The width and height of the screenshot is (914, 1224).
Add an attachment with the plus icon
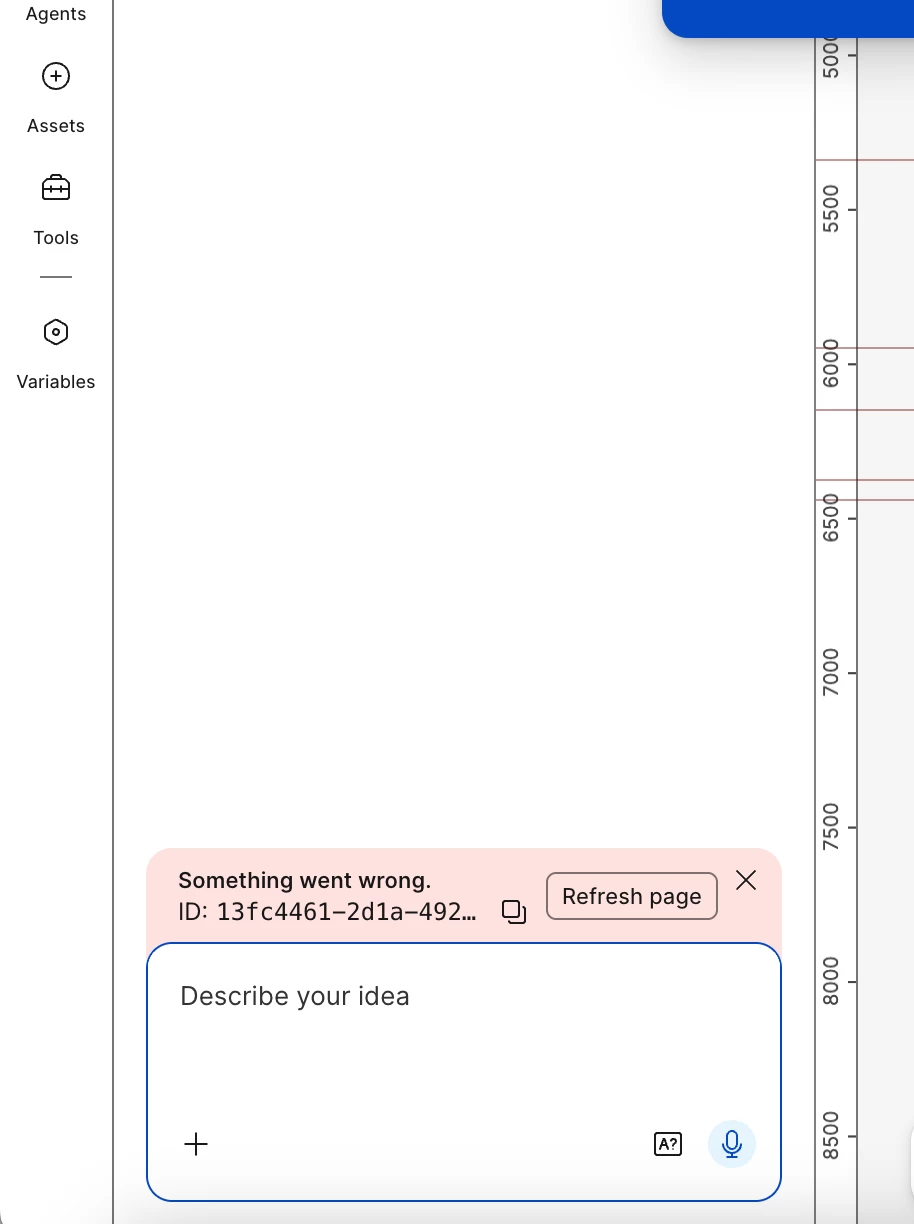pyautogui.click(x=196, y=1144)
